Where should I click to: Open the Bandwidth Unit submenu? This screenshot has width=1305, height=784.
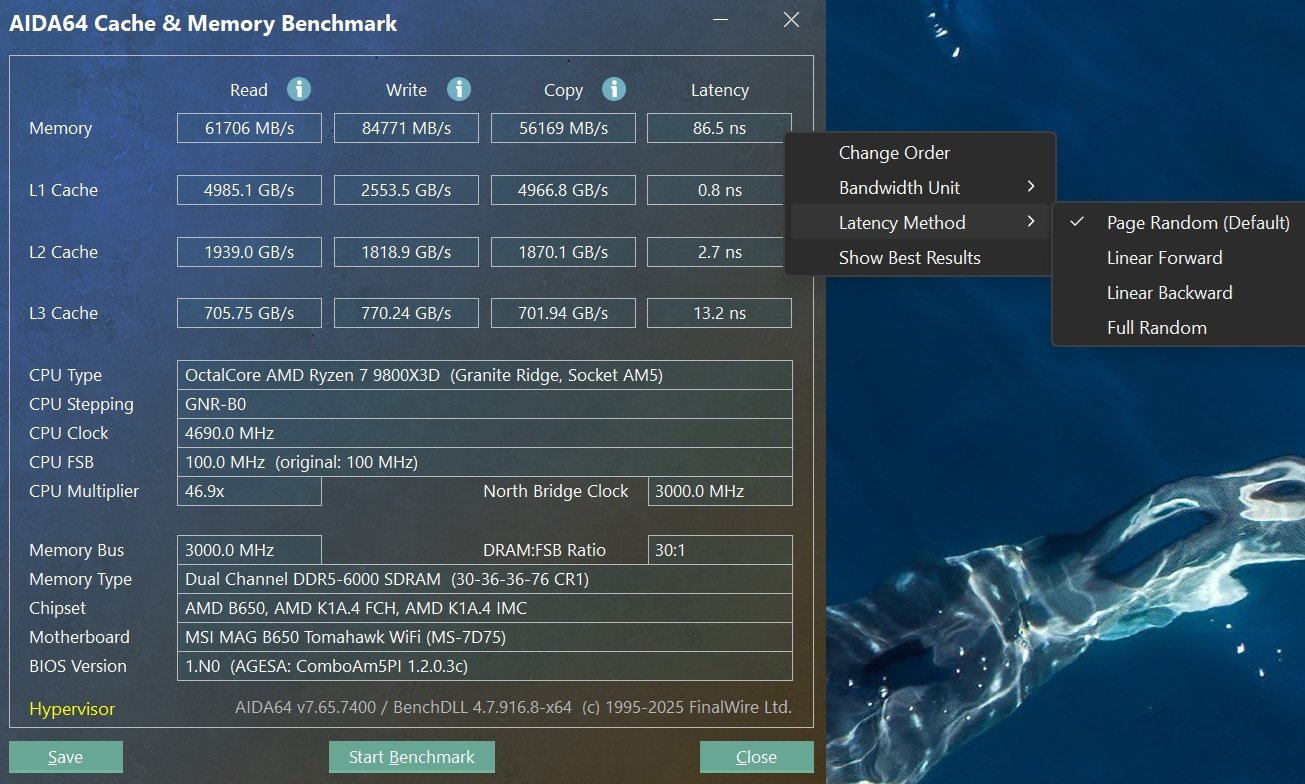pyautogui.click(x=920, y=188)
